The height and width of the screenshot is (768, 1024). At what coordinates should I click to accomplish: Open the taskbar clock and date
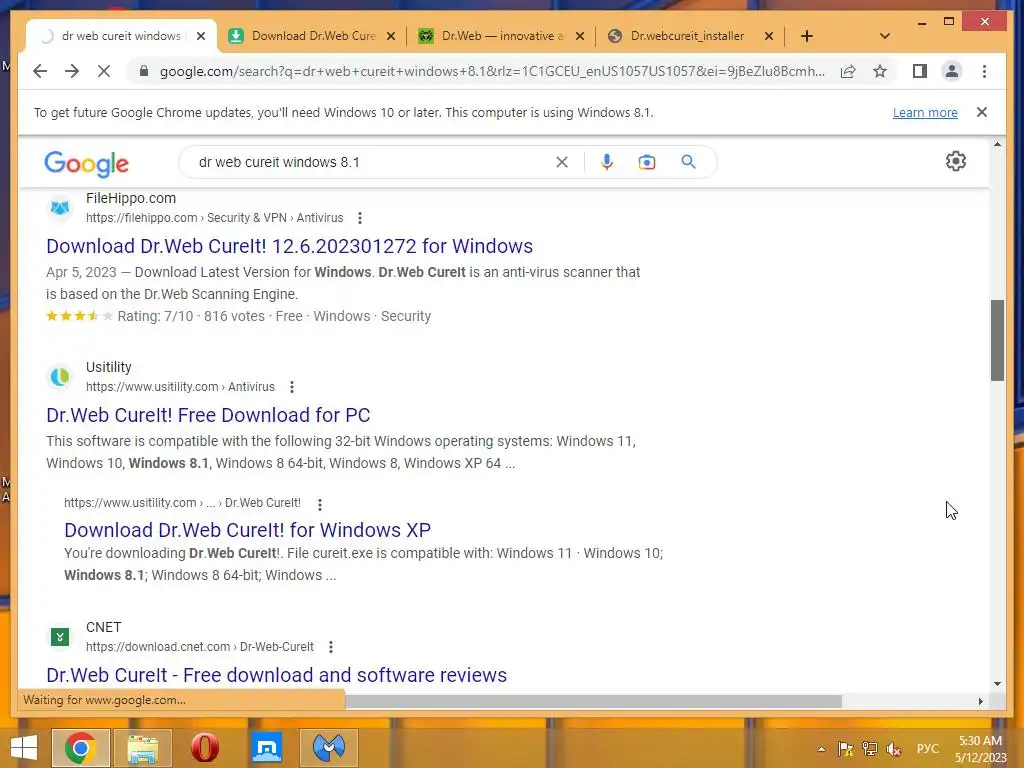click(980, 749)
